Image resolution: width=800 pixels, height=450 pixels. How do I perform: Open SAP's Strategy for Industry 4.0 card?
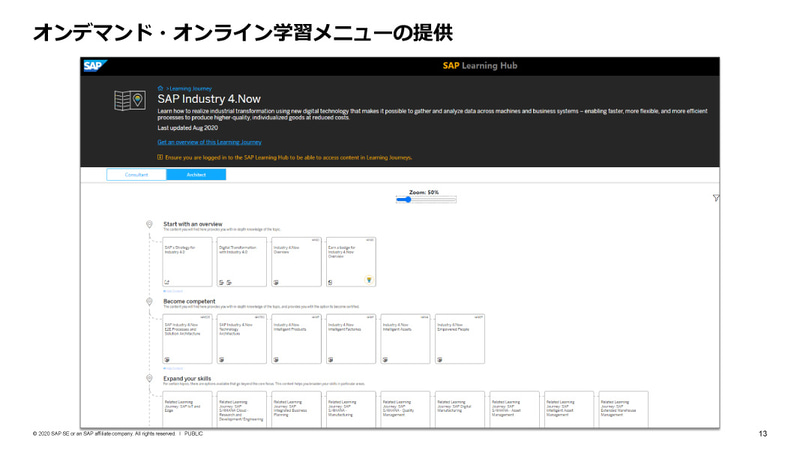(187, 262)
